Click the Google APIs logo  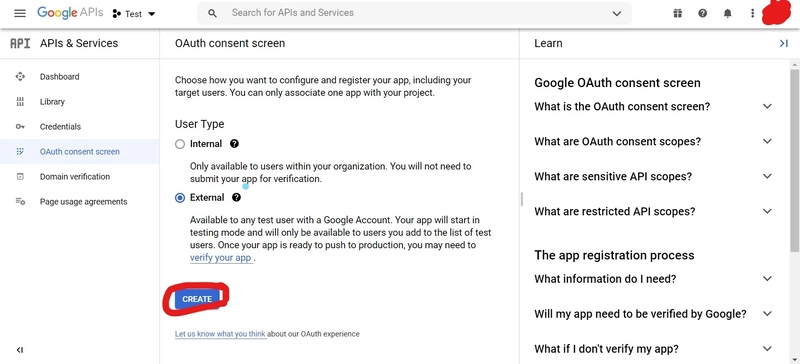[70, 13]
